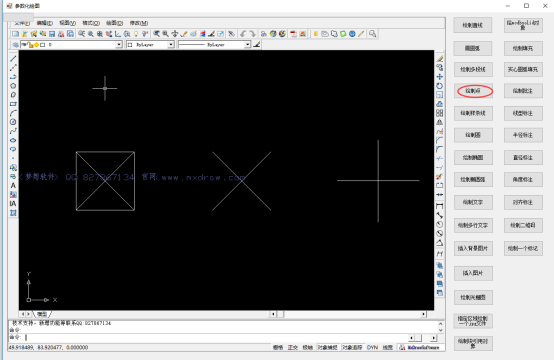Toggle 栅格 grid mode in the status bar
The height and width of the screenshot is (360, 554).
coord(278,348)
